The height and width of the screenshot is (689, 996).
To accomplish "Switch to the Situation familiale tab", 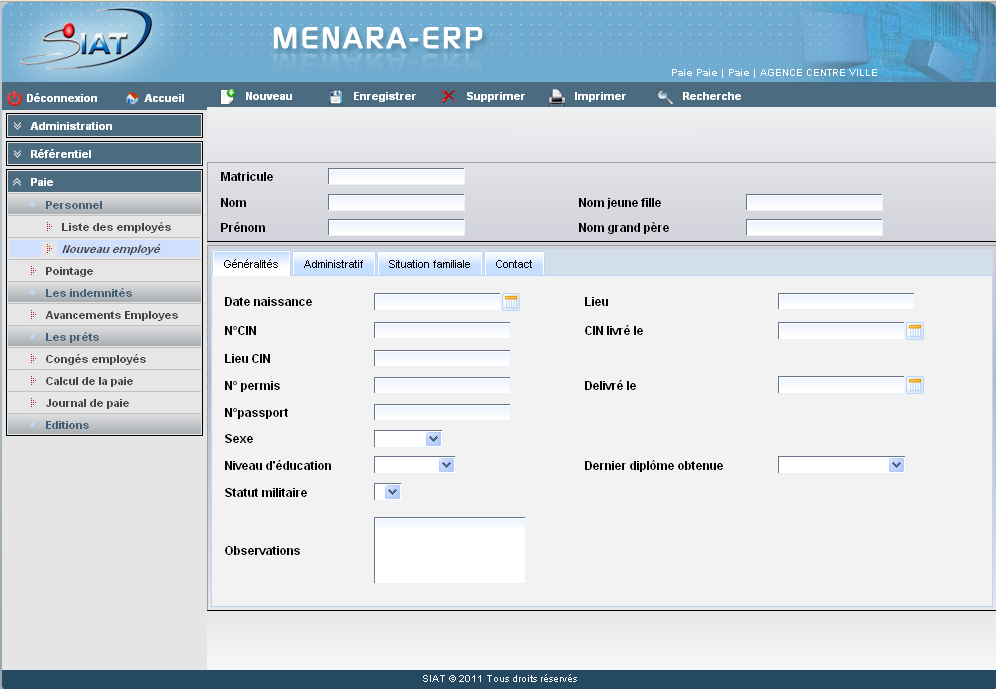I will [x=429, y=264].
